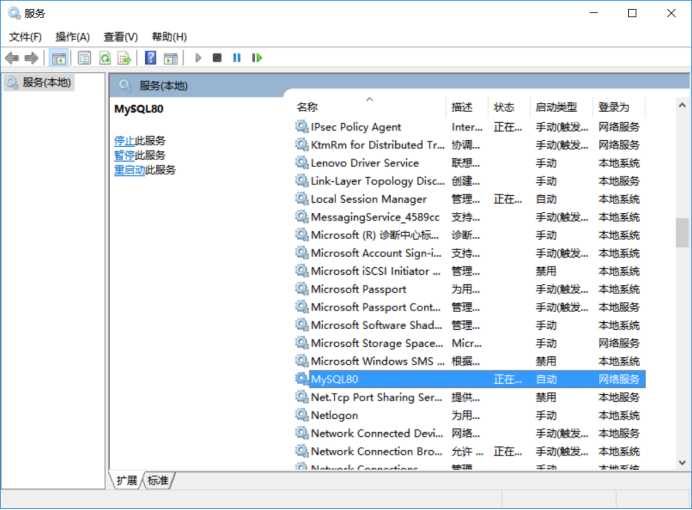Select KtmRm for Distributed Tr... service
Screen dimensions: 692x510
click(470, 145)
